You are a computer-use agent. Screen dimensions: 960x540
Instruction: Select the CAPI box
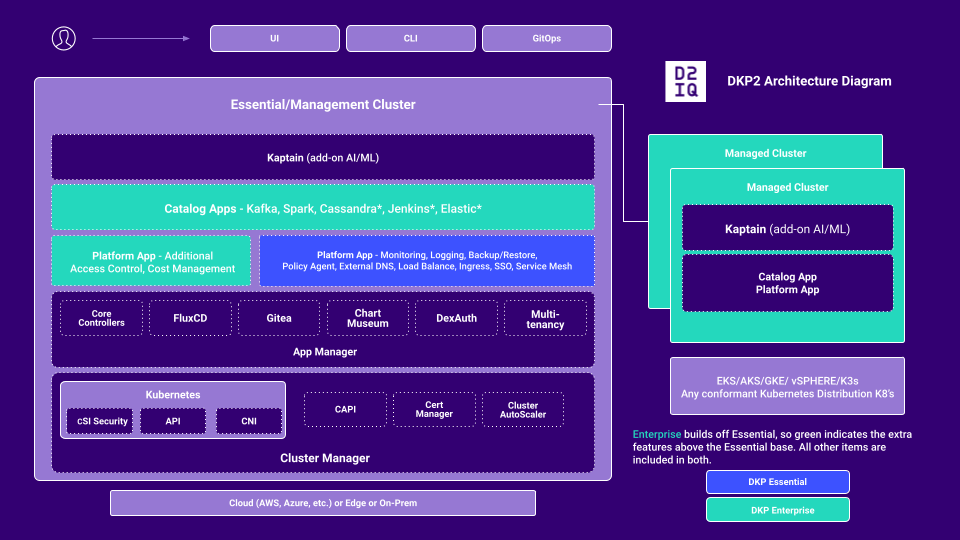(x=345, y=410)
